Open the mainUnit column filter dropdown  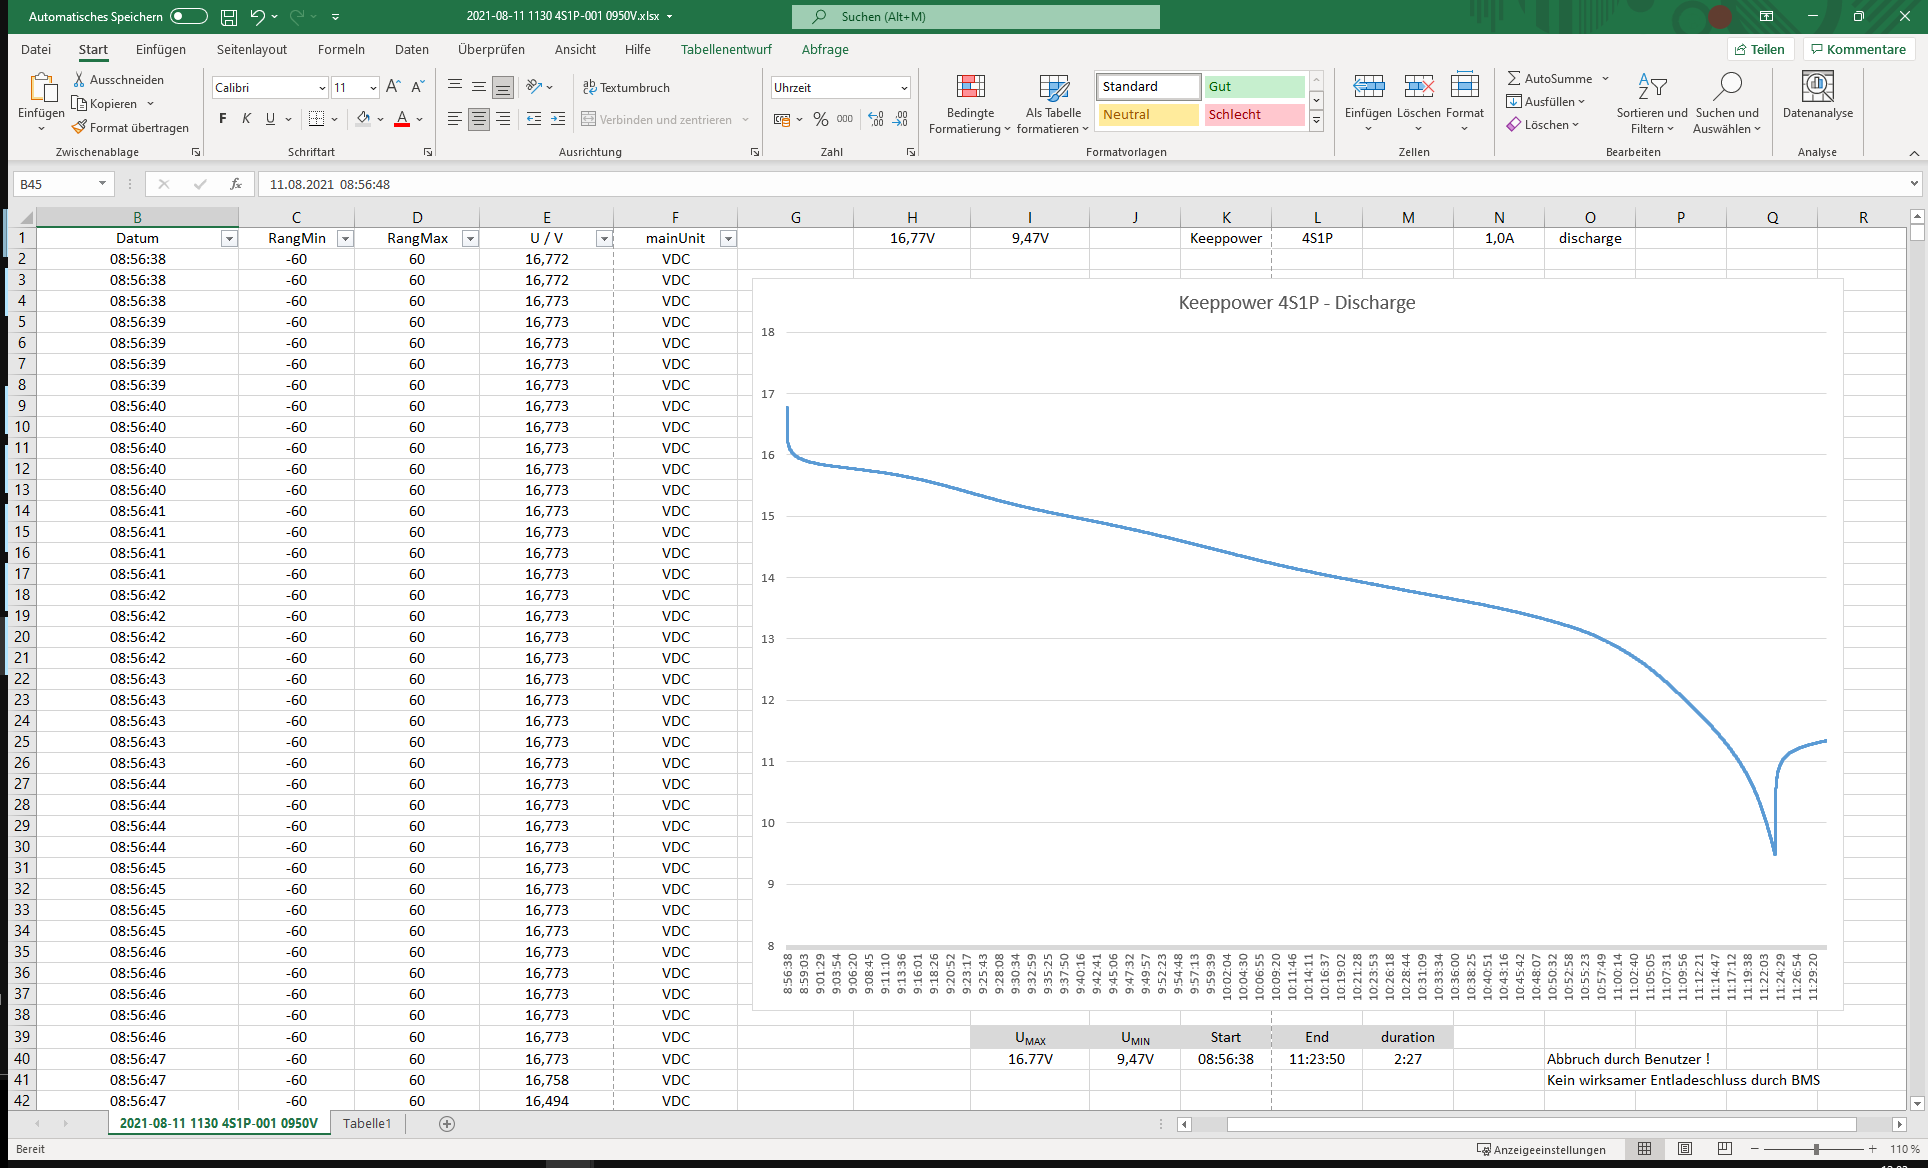pyautogui.click(x=729, y=238)
